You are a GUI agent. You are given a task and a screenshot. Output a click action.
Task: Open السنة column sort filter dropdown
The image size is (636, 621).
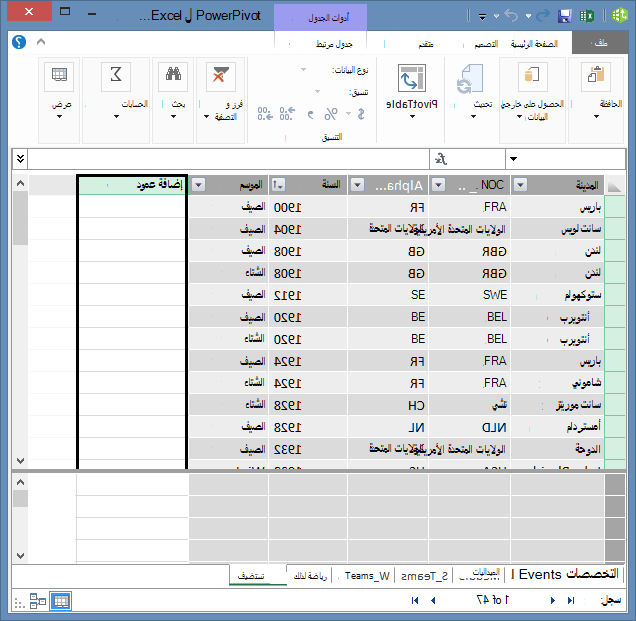[278, 185]
